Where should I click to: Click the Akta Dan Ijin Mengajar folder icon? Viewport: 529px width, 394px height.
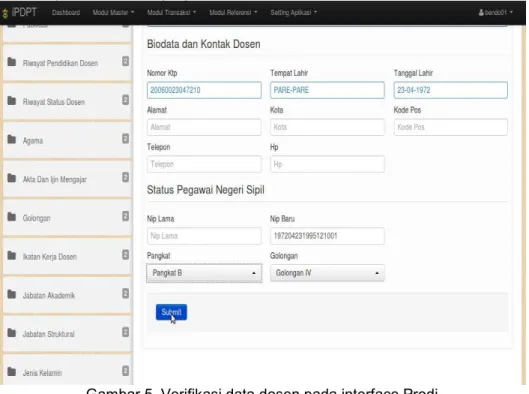(12, 178)
